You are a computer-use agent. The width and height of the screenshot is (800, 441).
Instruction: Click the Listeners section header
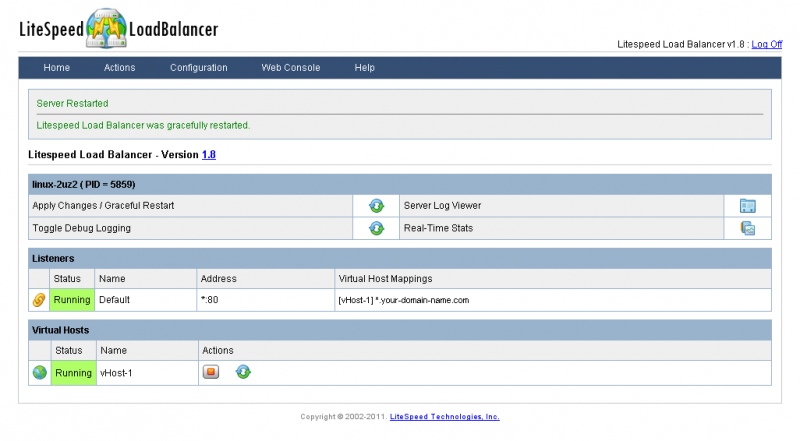pyautogui.click(x=399, y=258)
